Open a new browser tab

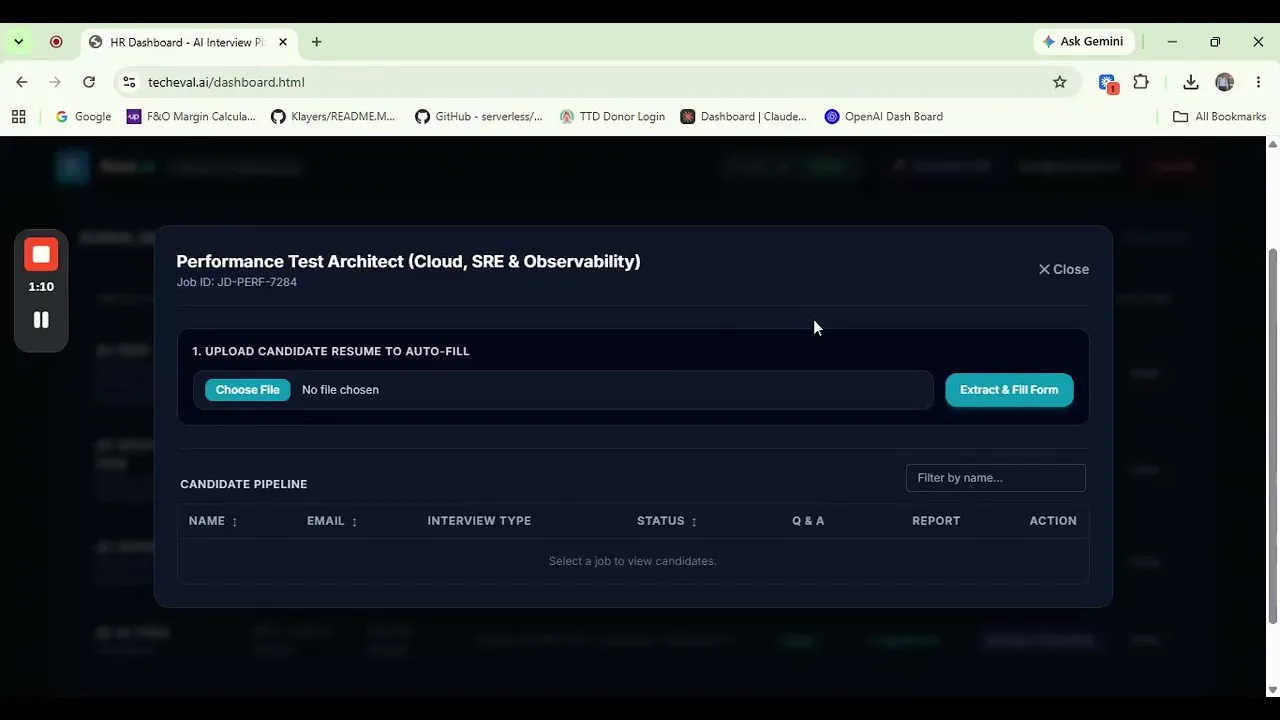(317, 42)
